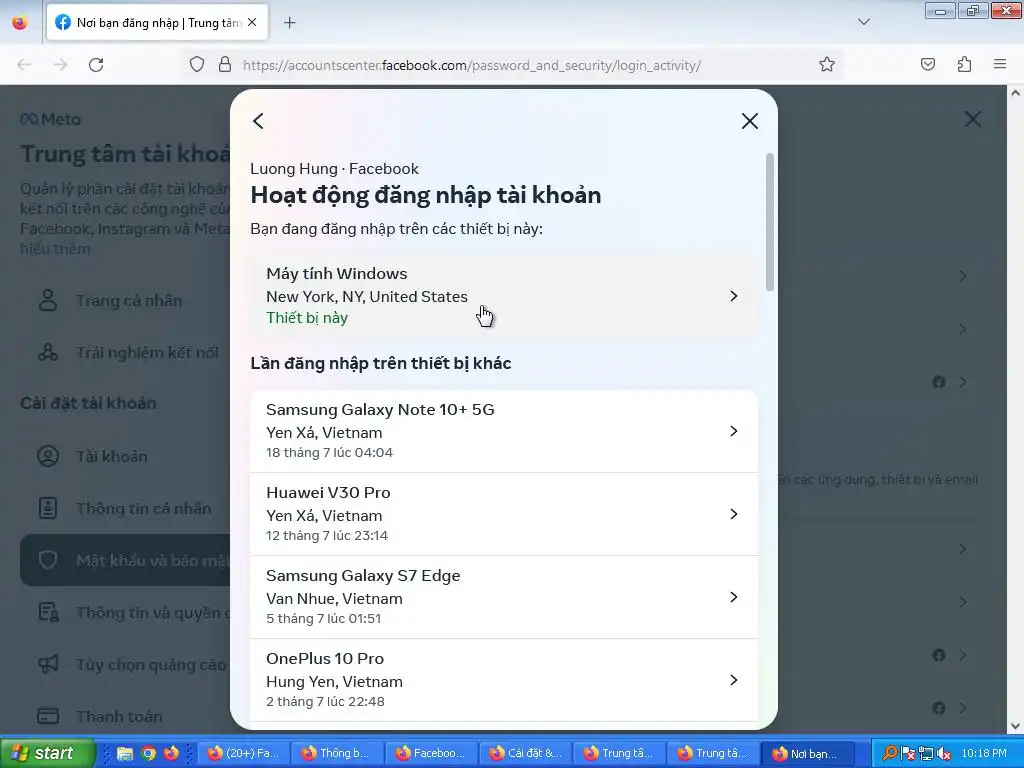Click the system clock showing 10:18 PM
Image resolution: width=1024 pixels, height=768 pixels.
[x=984, y=754]
